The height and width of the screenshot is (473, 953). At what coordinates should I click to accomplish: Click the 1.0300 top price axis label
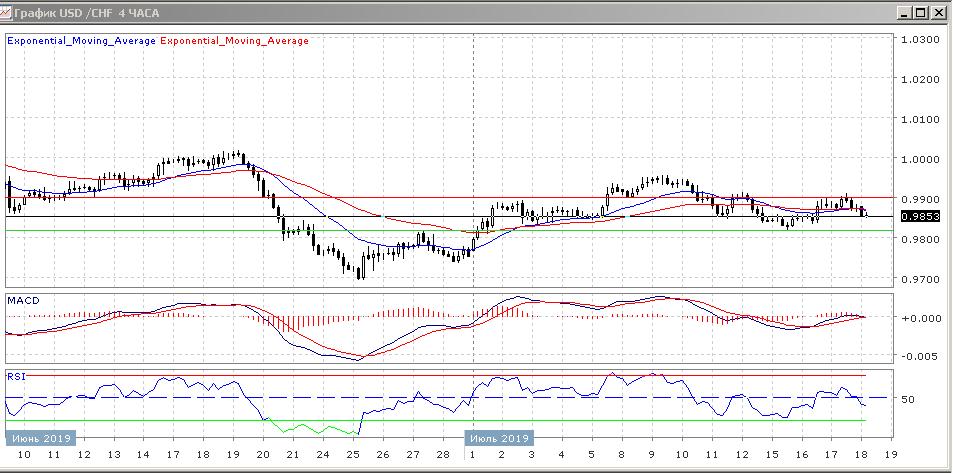[920, 39]
